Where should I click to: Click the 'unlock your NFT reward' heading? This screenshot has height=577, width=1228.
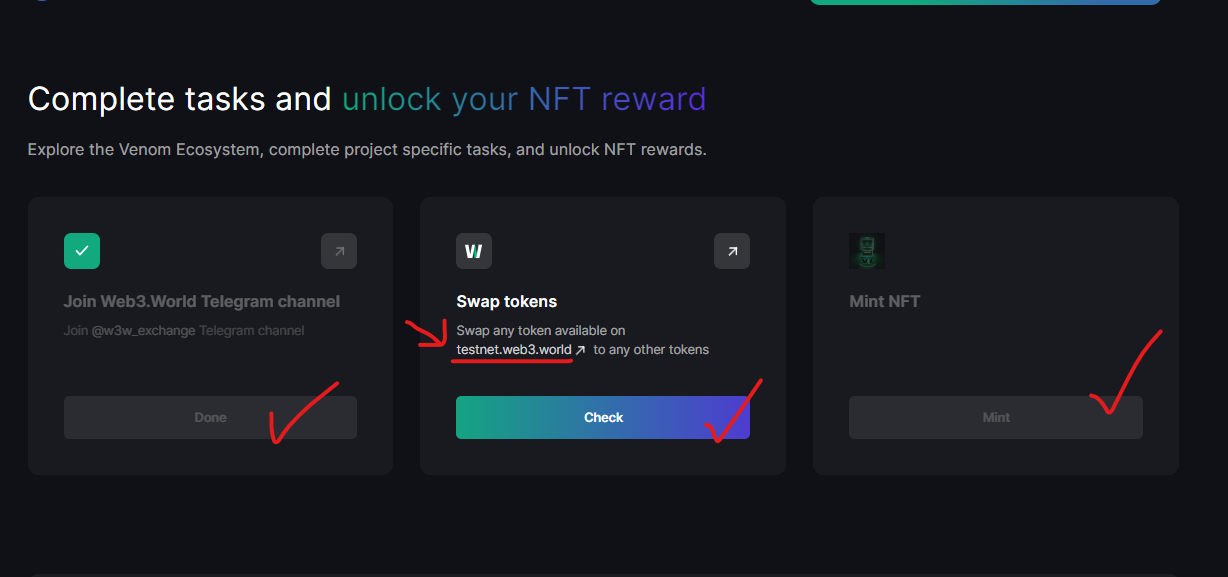coord(524,99)
